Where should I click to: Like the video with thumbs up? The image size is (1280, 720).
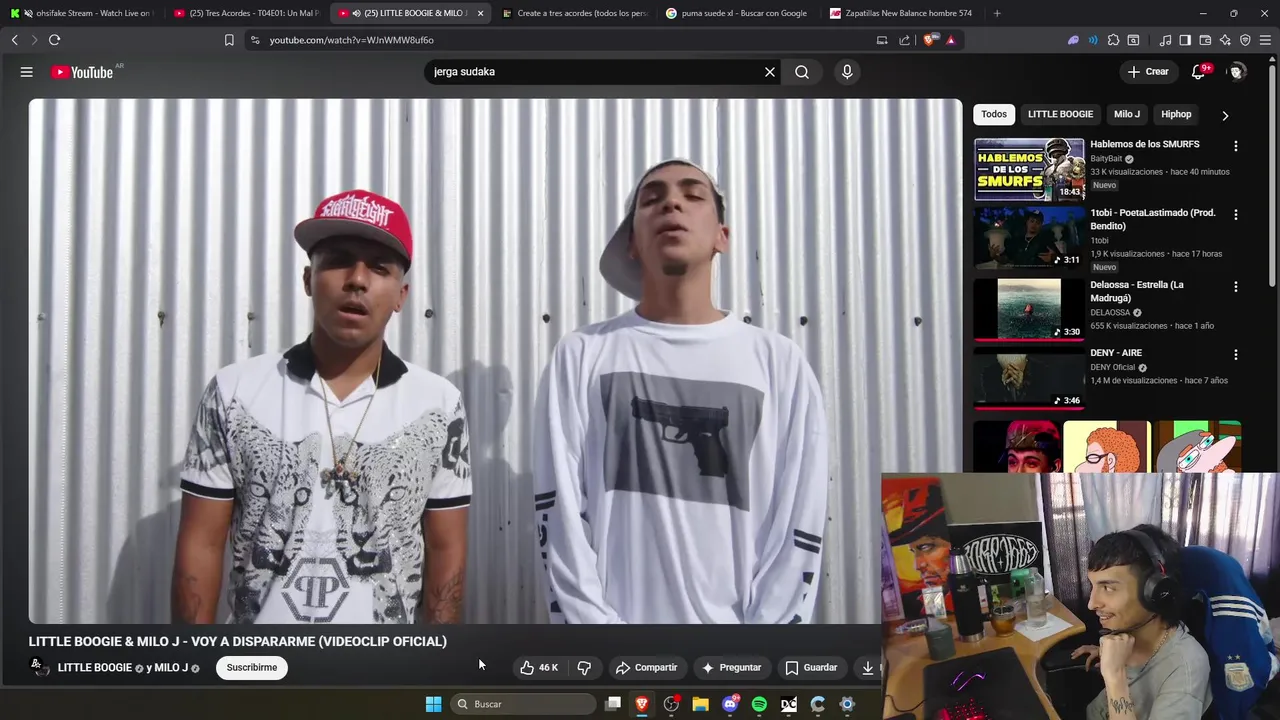click(x=540, y=668)
